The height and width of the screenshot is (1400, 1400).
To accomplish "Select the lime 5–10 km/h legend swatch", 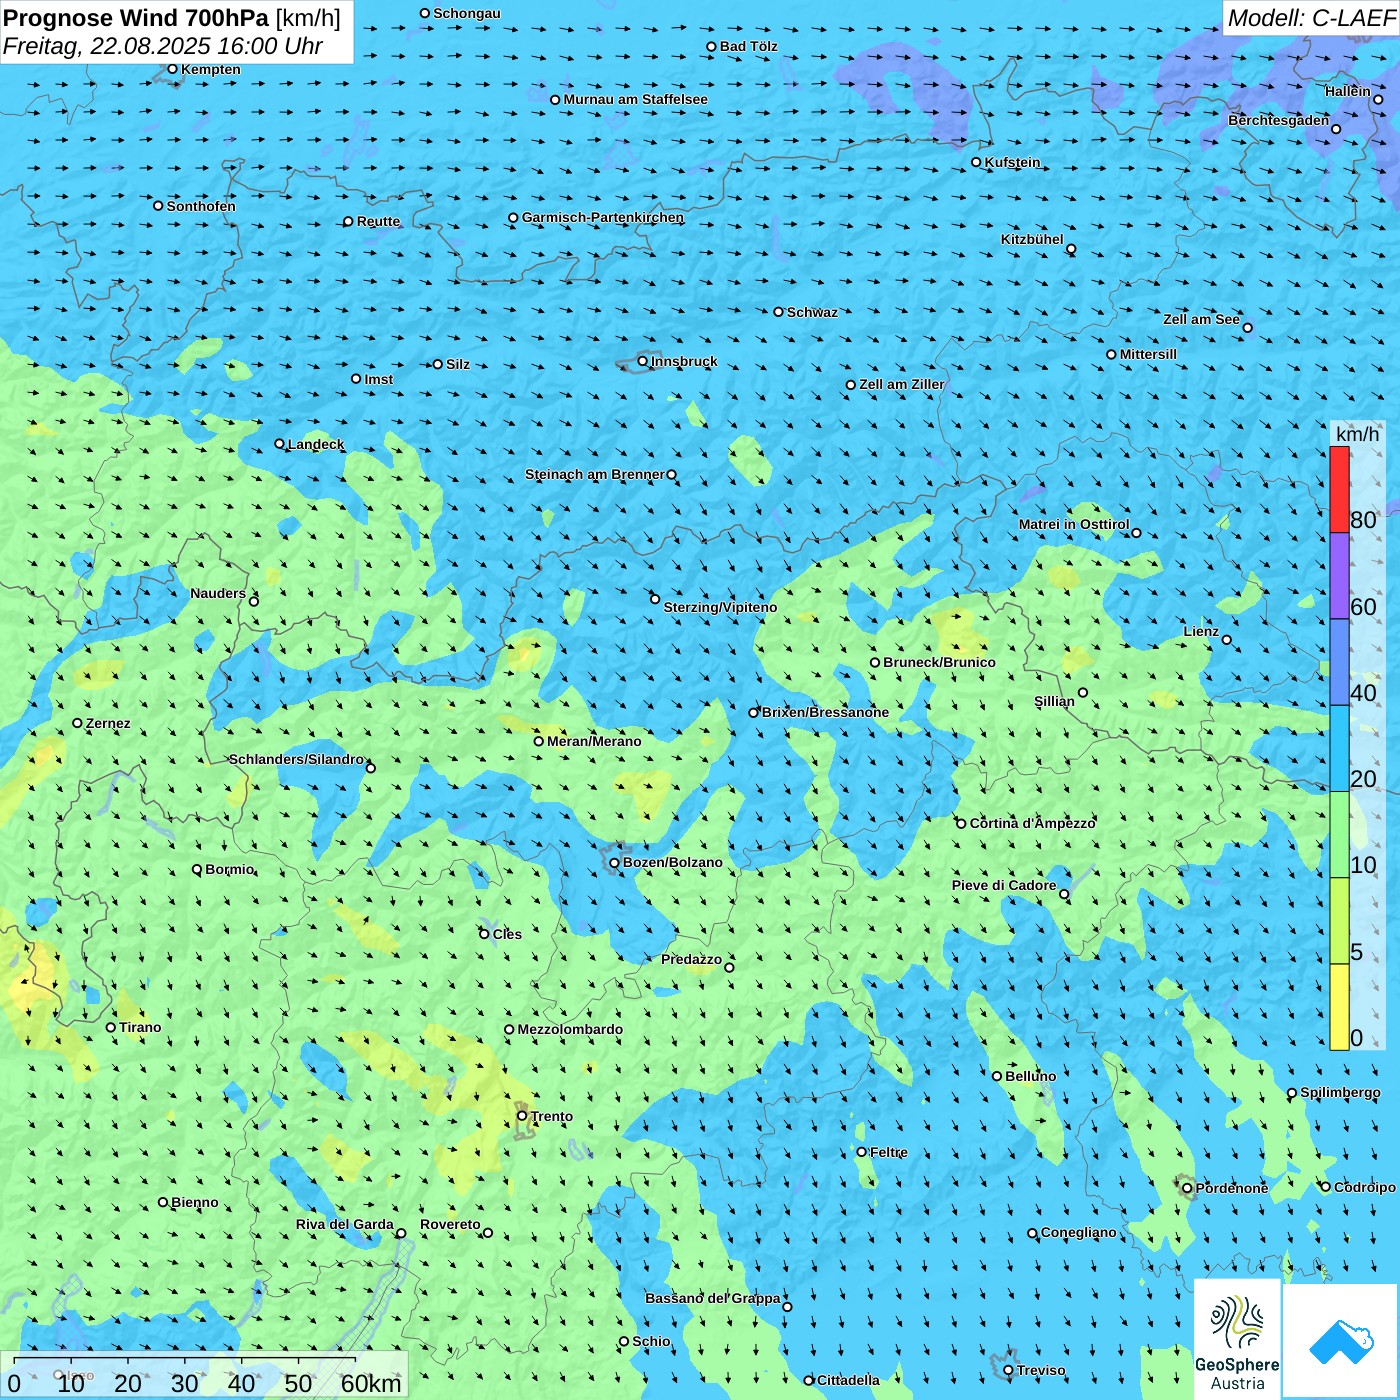I will (1339, 921).
